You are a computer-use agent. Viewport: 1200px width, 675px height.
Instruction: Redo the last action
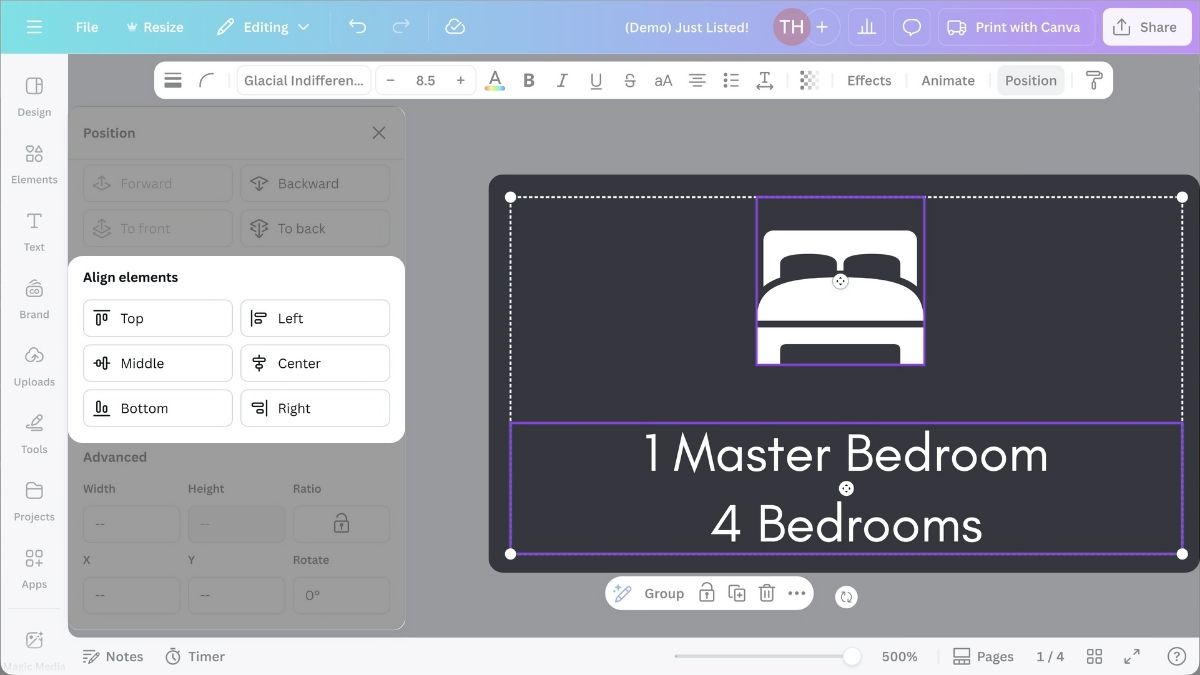tap(401, 27)
